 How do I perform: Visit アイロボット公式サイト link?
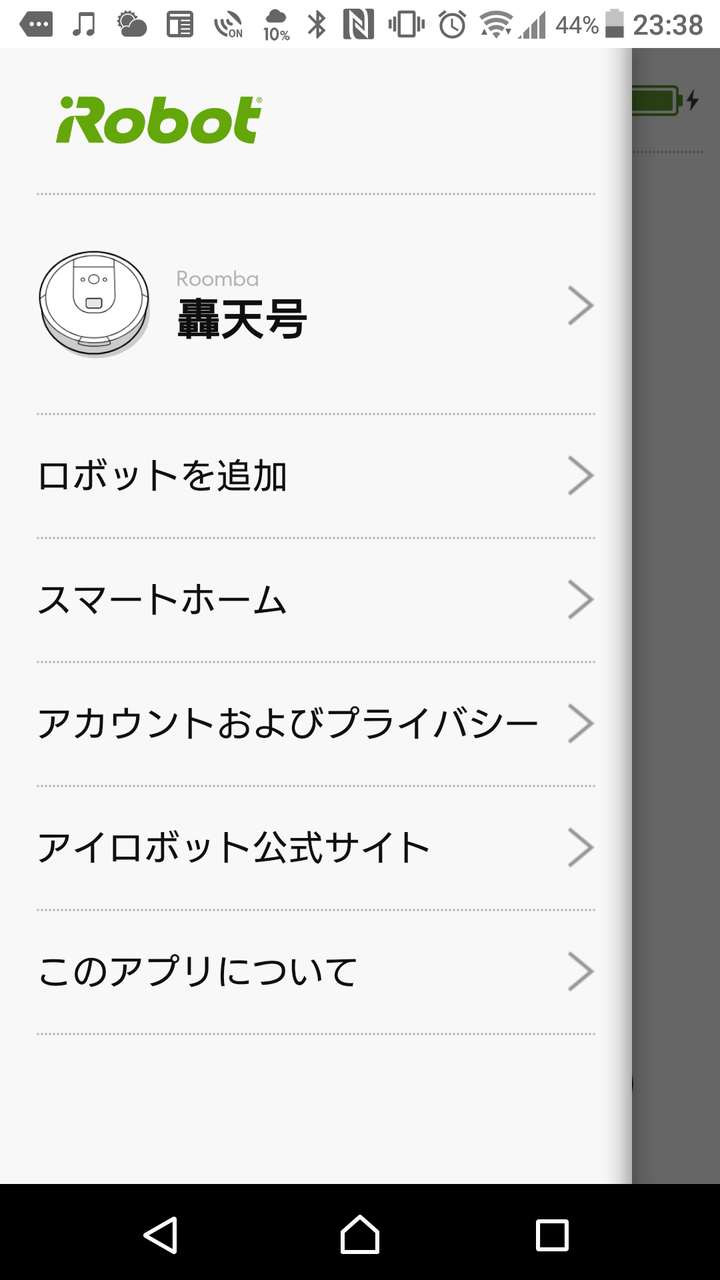(x=316, y=848)
